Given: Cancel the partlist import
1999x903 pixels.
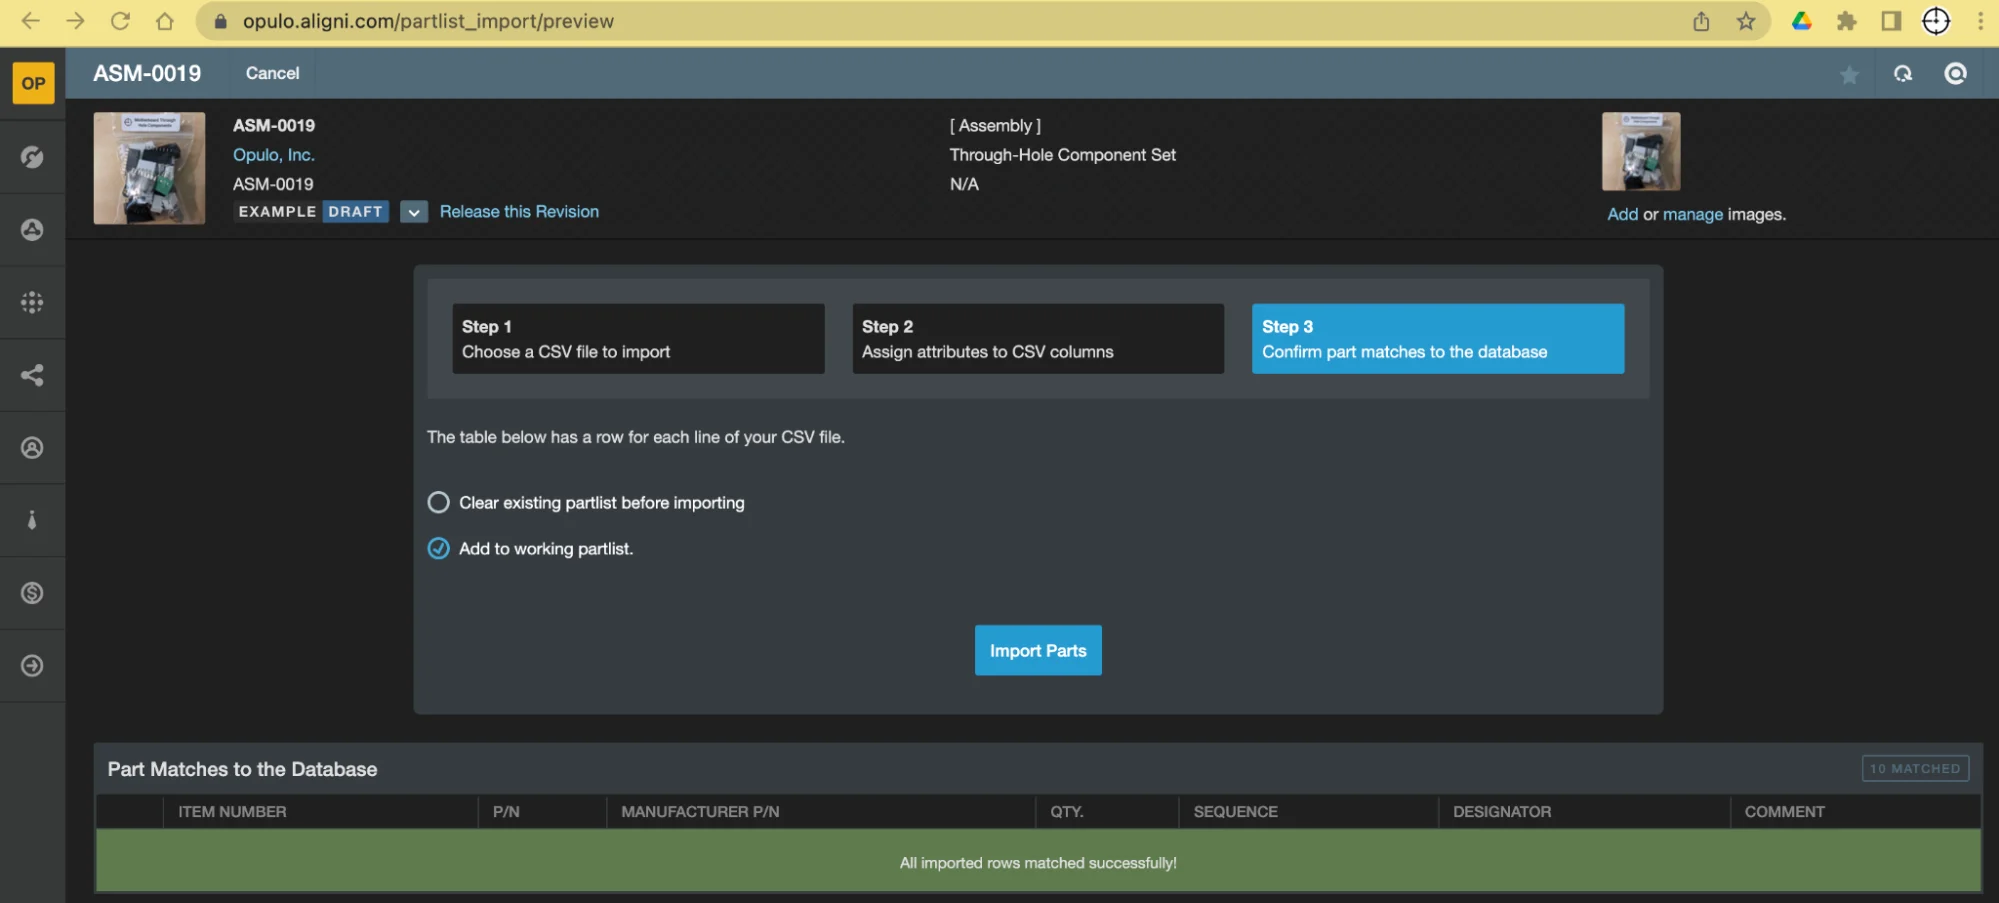Looking at the screenshot, I should tap(272, 73).
